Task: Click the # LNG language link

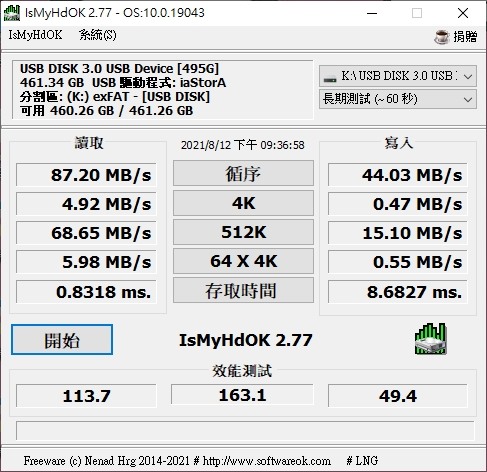Action: (362, 461)
